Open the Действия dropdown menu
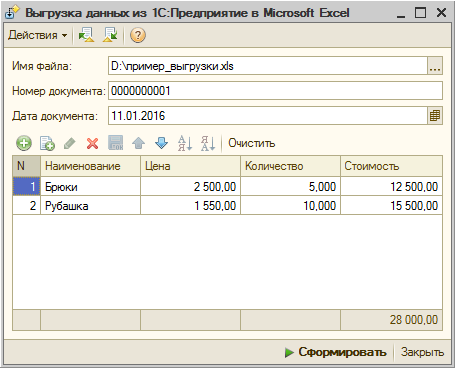Viewport: 455px width, 368px height. click(37, 35)
